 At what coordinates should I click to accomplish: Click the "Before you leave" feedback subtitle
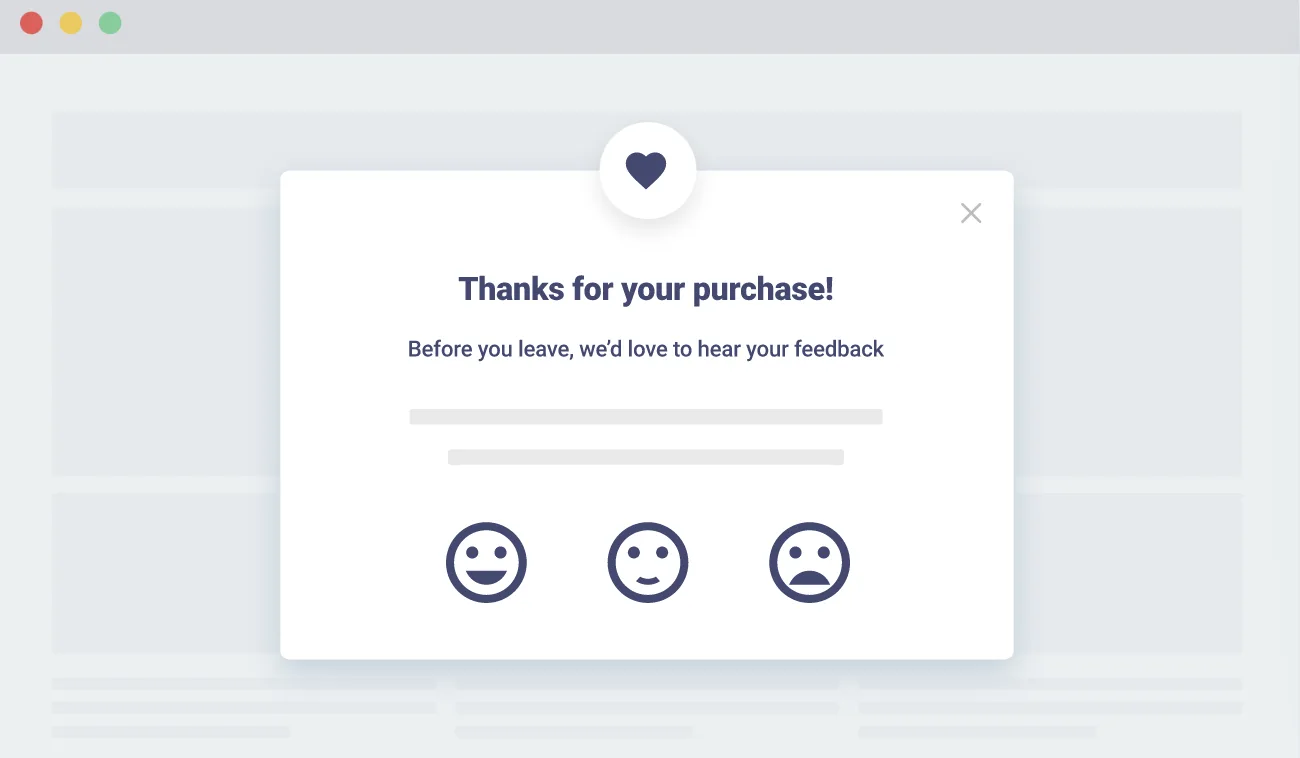point(646,349)
